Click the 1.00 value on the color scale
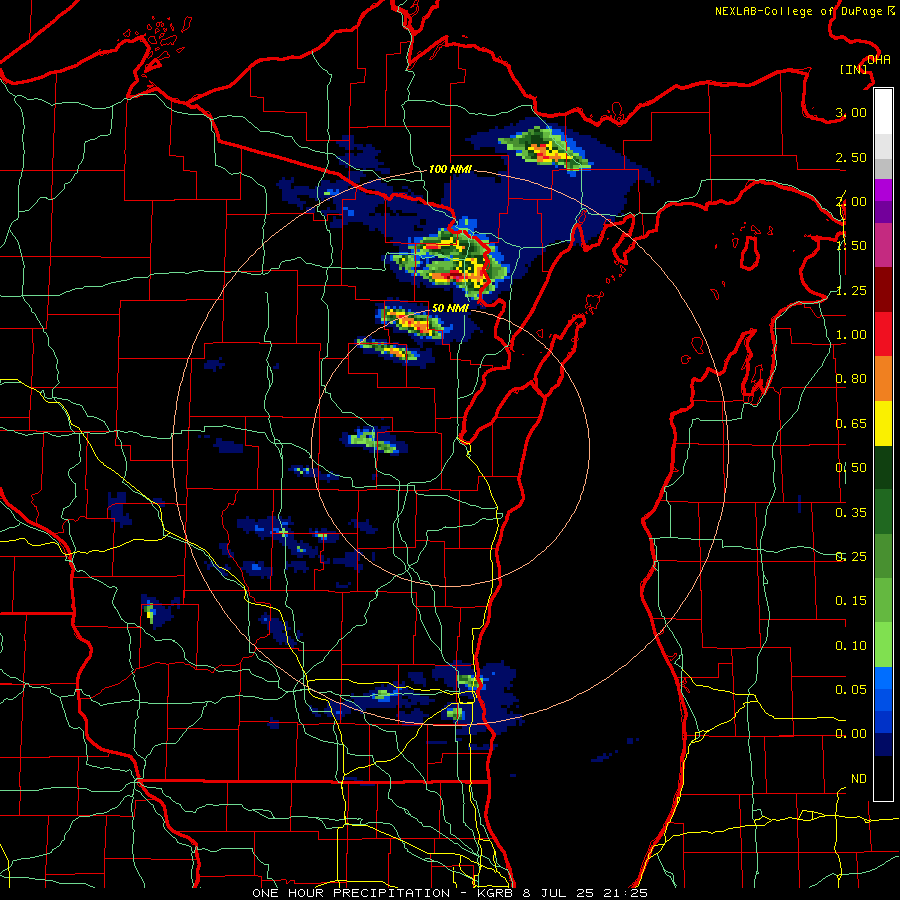 [851, 335]
